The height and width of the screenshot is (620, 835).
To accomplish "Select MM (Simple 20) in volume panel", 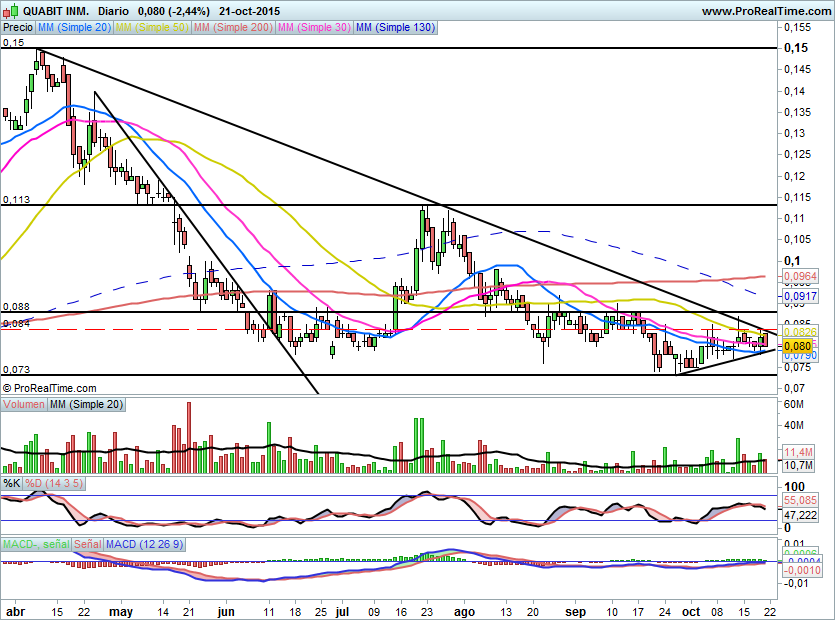I will click(88, 404).
